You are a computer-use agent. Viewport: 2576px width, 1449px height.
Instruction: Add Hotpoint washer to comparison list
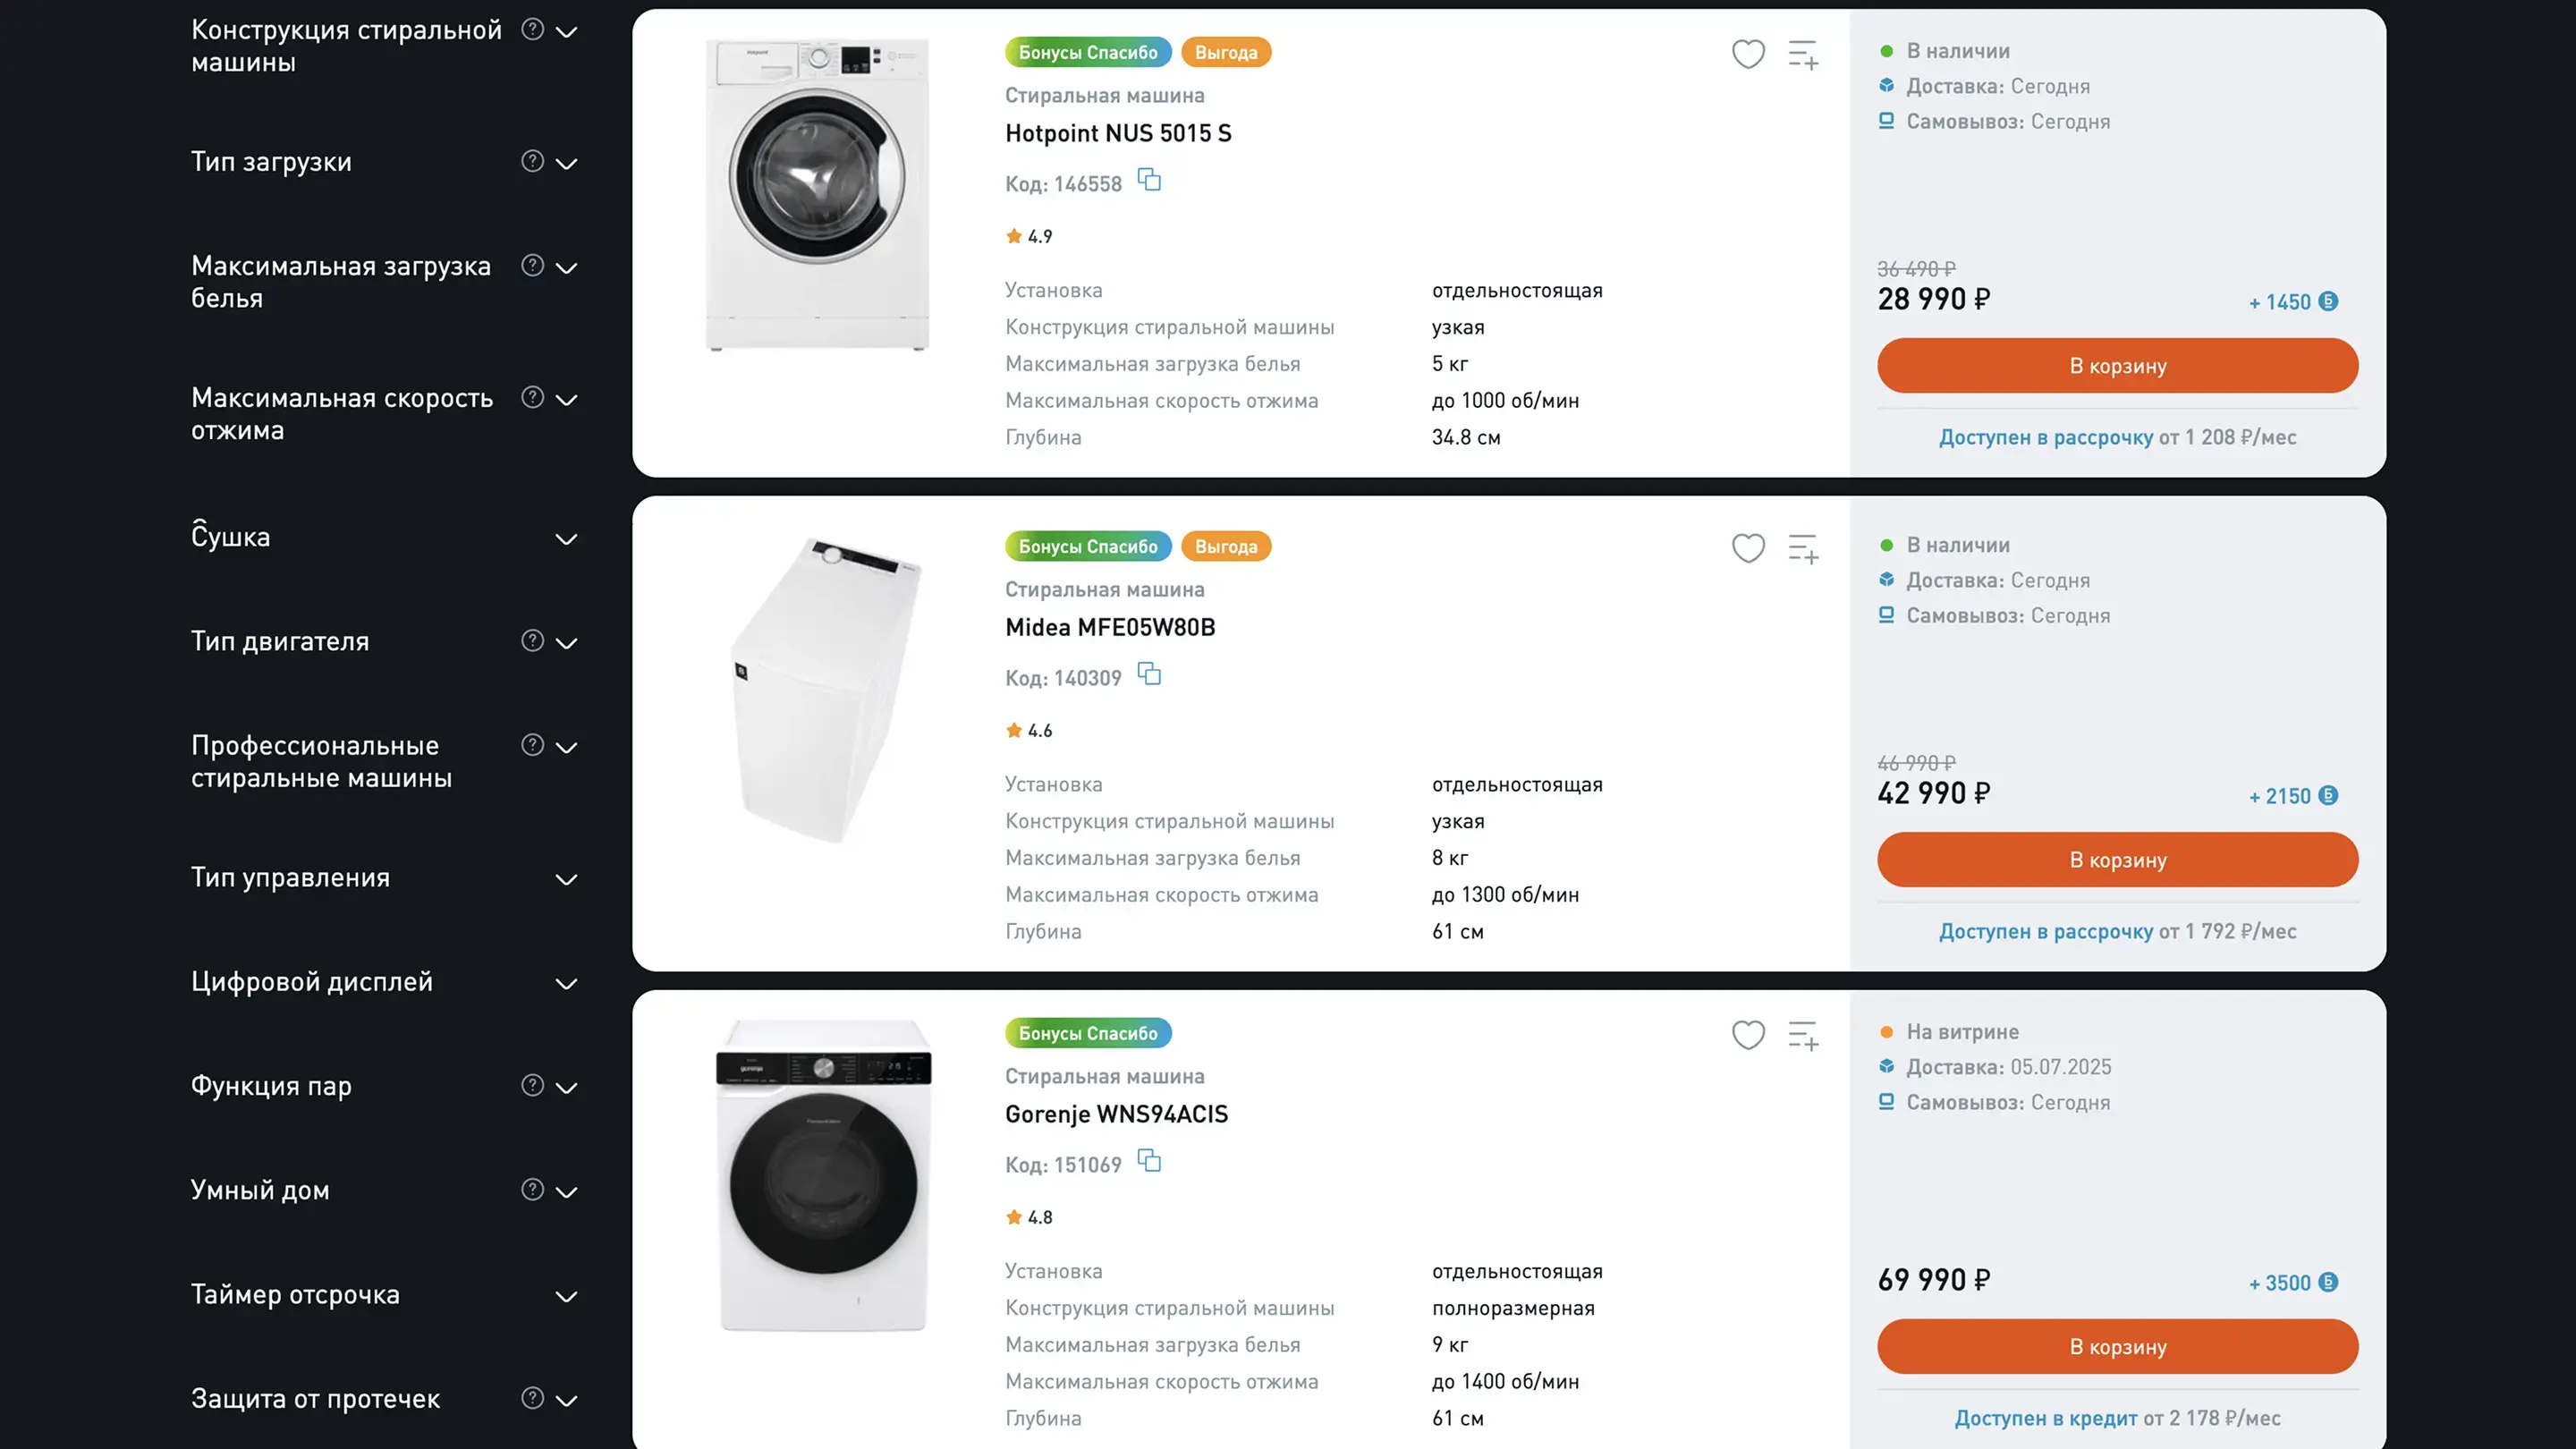coord(1803,54)
